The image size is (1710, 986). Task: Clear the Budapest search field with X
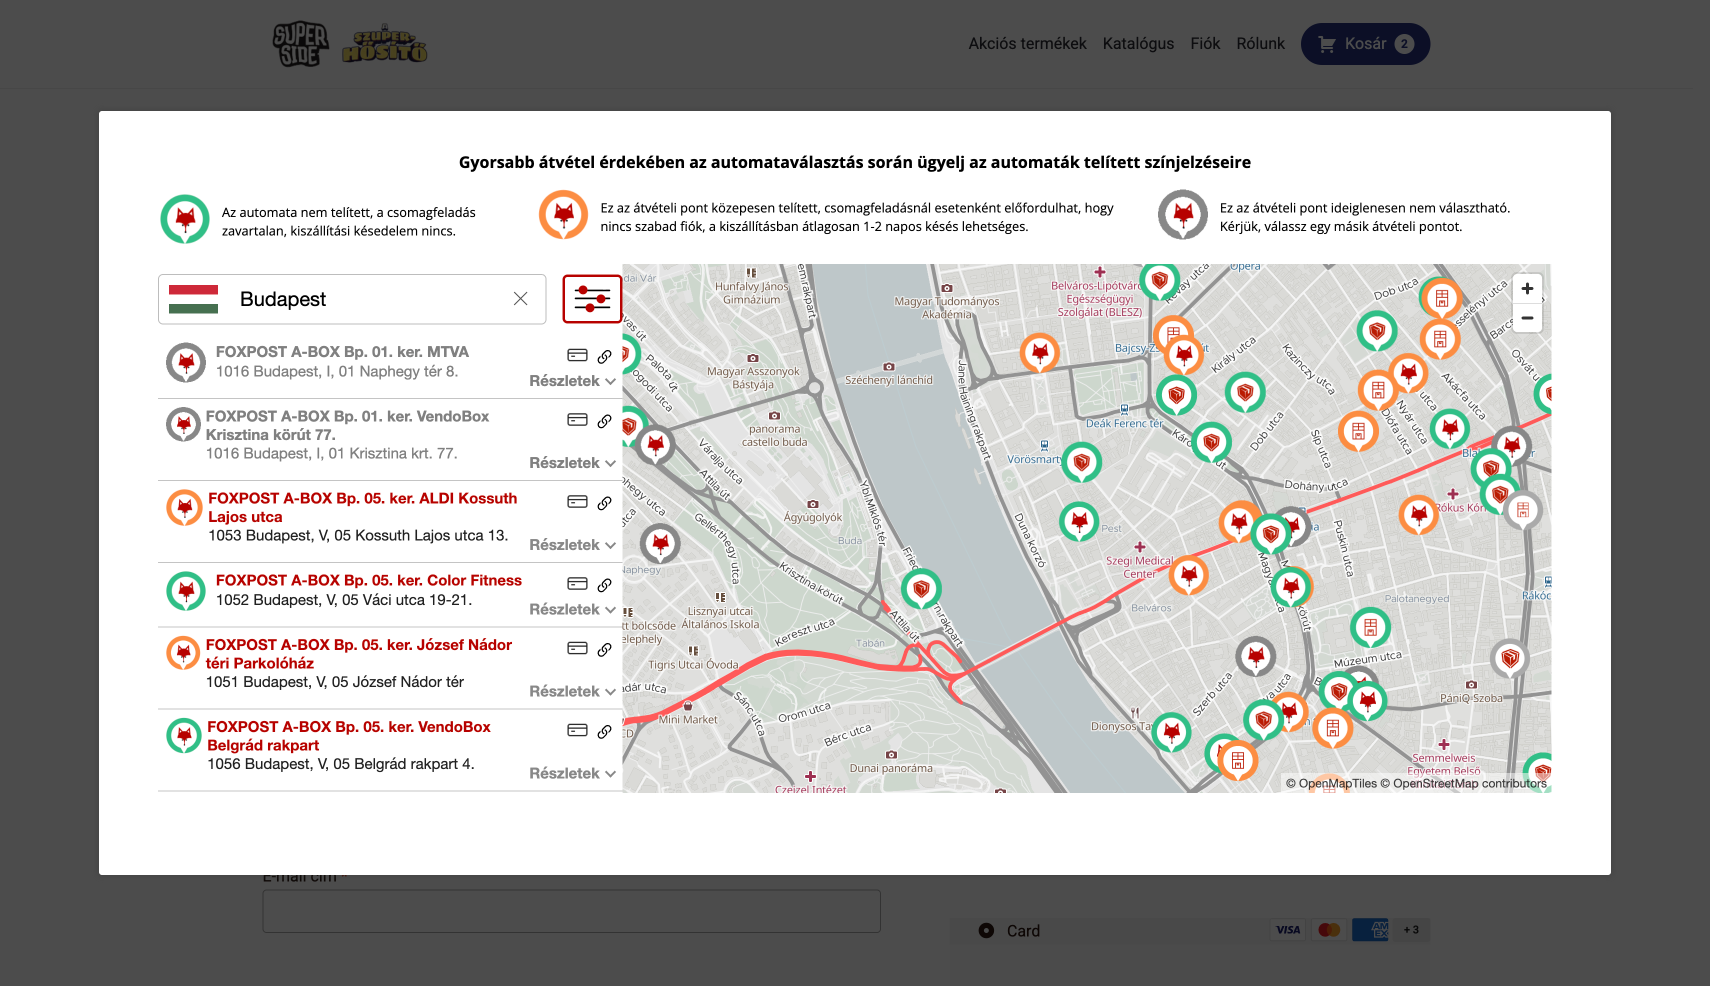click(x=520, y=299)
